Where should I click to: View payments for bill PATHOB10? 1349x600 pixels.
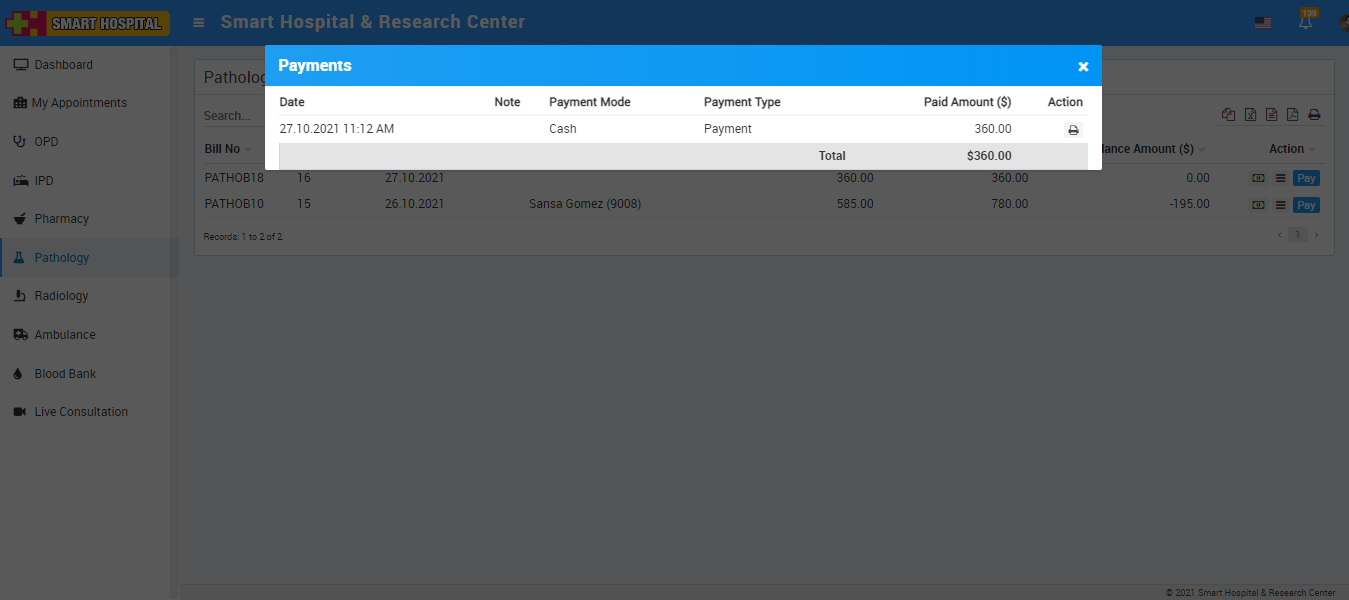point(1258,205)
